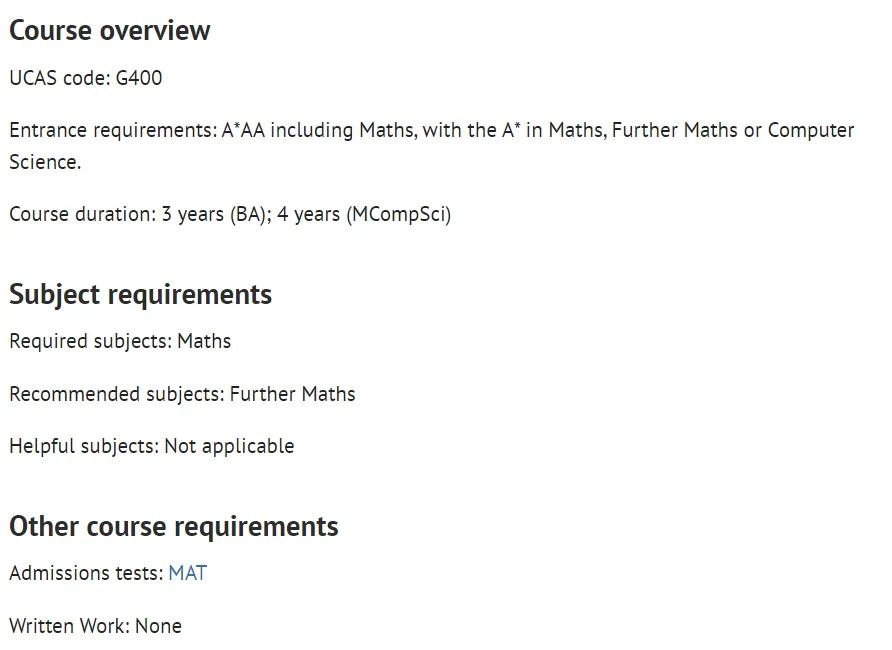Click the 'UCAS code:' label
Image resolution: width=892 pixels, height=650 pixels.
pyautogui.click(x=60, y=78)
